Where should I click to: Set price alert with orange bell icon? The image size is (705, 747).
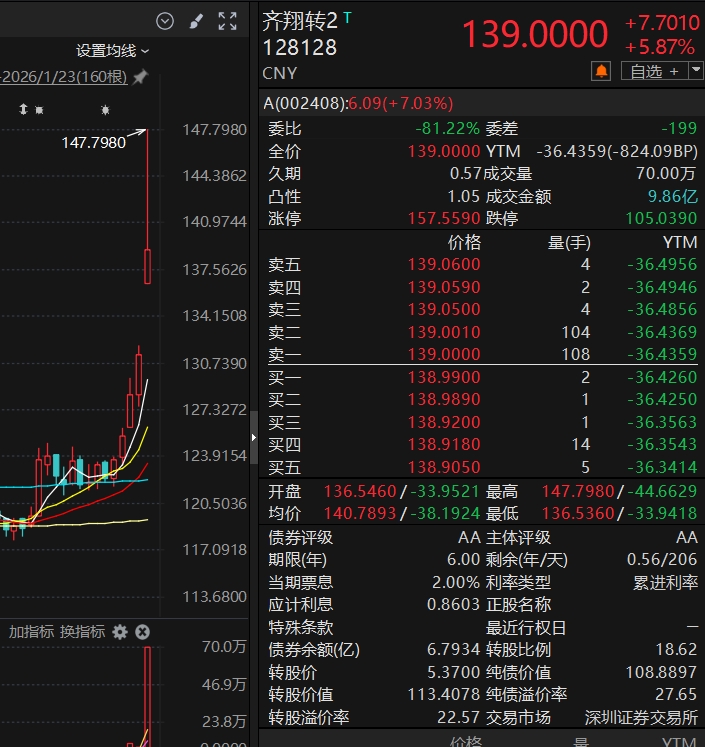601,71
